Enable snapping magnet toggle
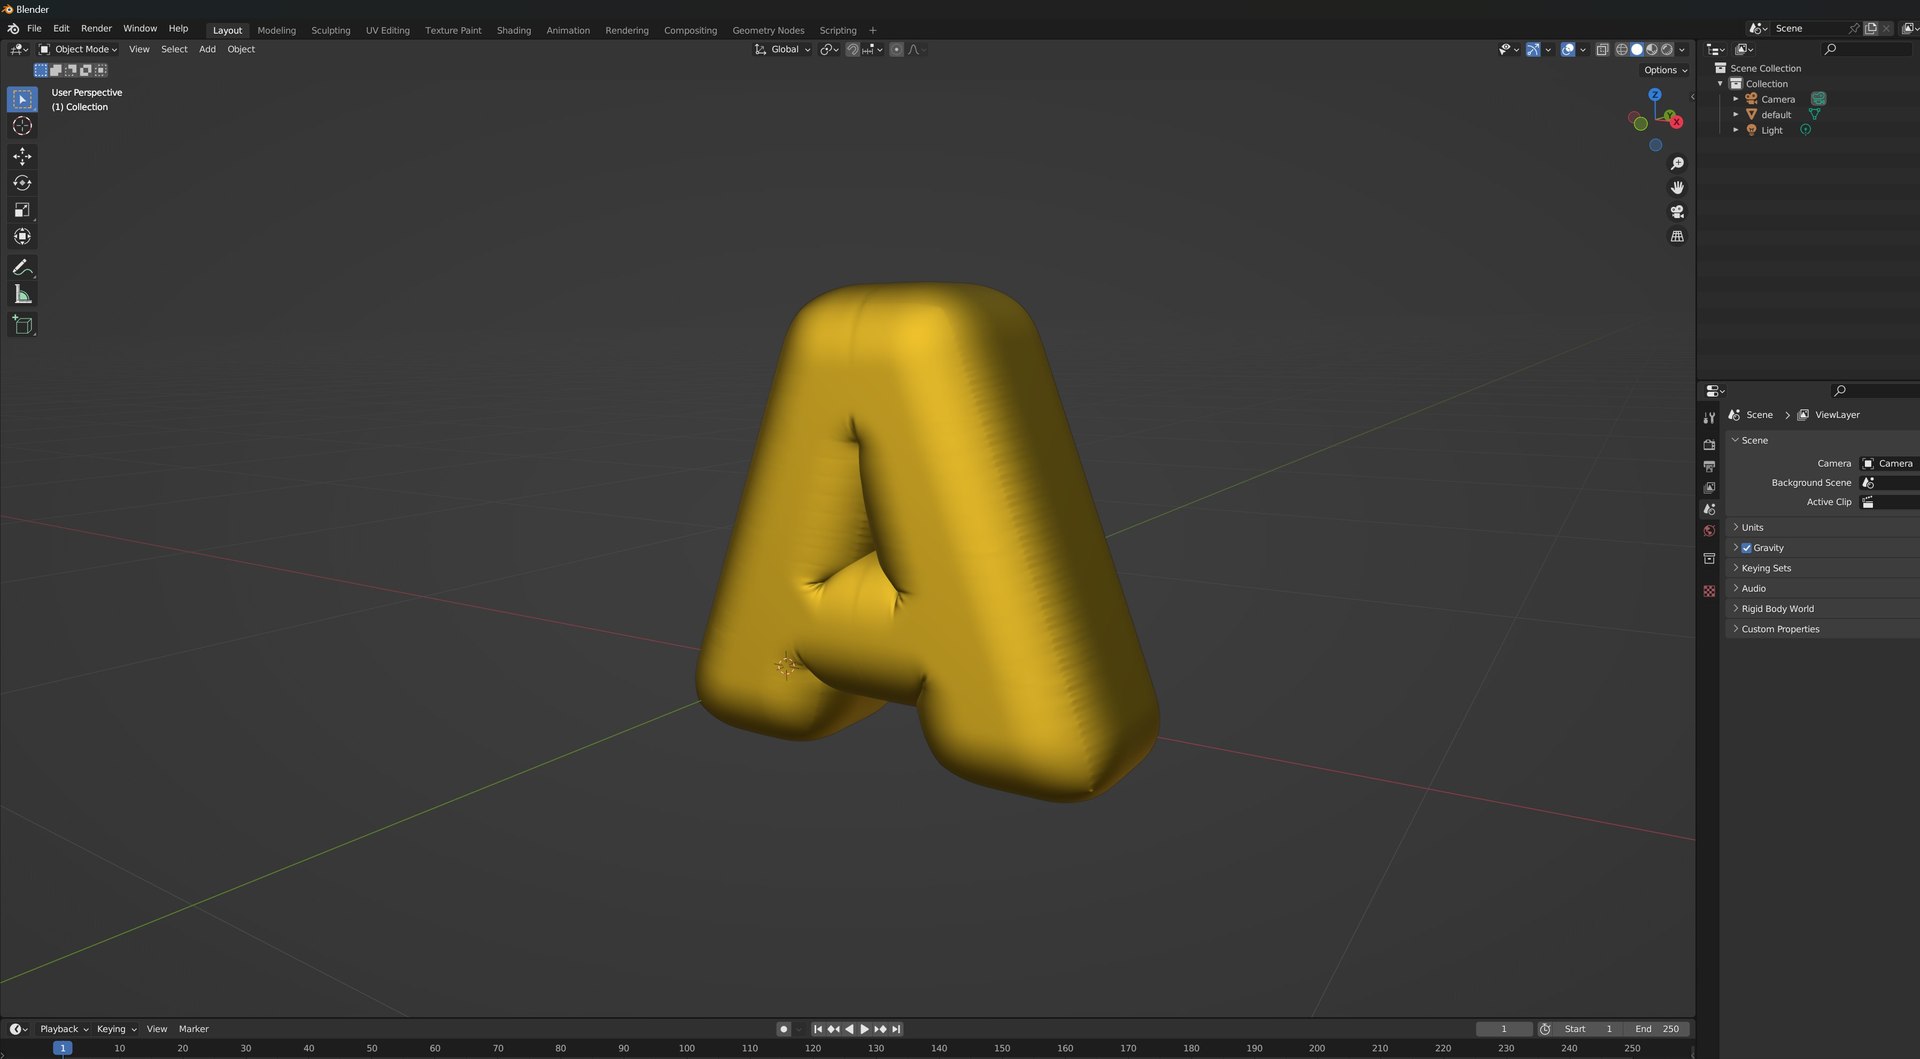This screenshot has height=1059, width=1920. pyautogui.click(x=852, y=49)
